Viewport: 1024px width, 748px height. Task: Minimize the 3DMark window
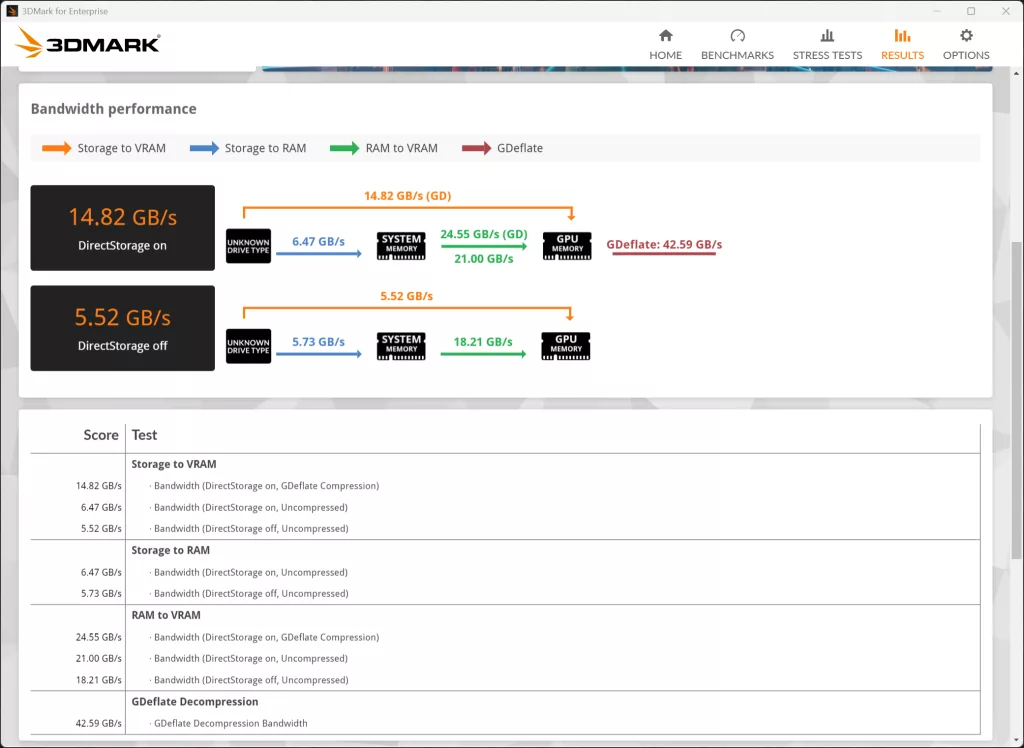click(937, 11)
